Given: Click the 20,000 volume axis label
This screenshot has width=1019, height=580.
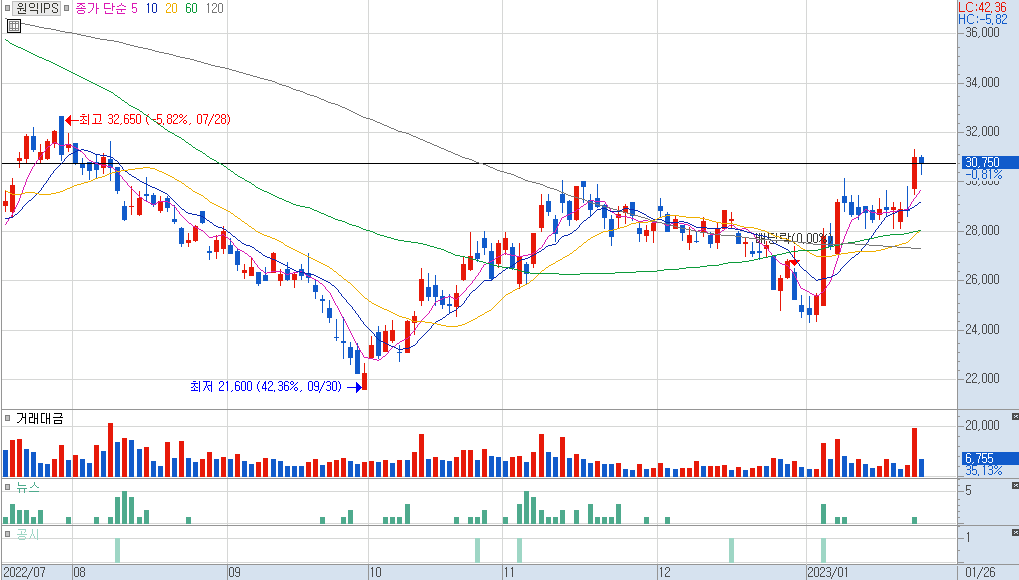Looking at the screenshot, I should click(x=982, y=425).
